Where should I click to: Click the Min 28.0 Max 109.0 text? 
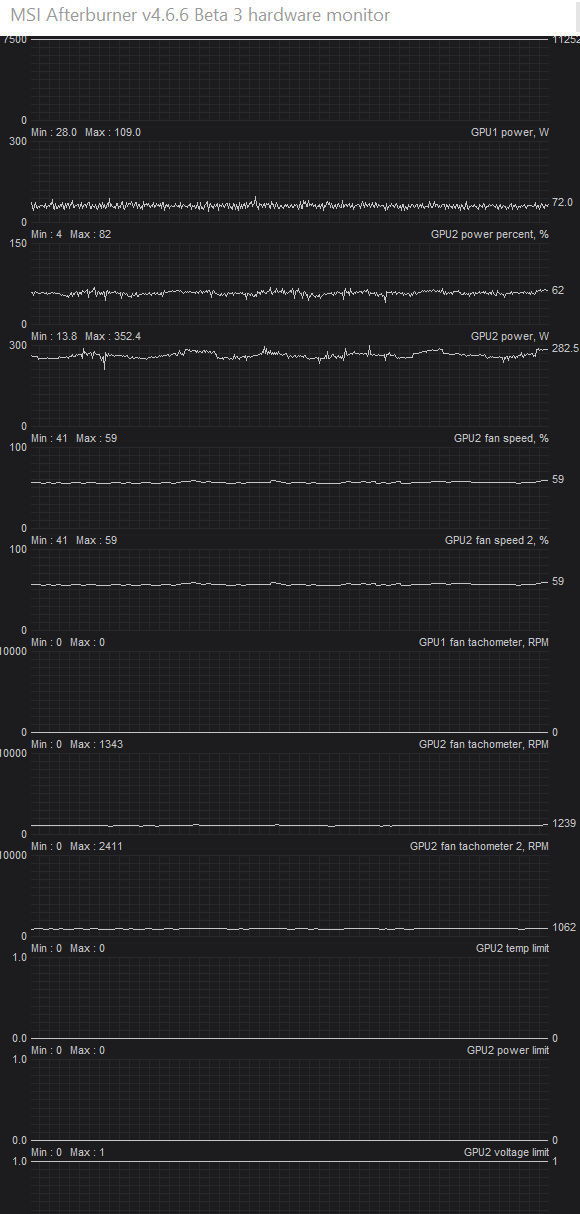point(86,132)
